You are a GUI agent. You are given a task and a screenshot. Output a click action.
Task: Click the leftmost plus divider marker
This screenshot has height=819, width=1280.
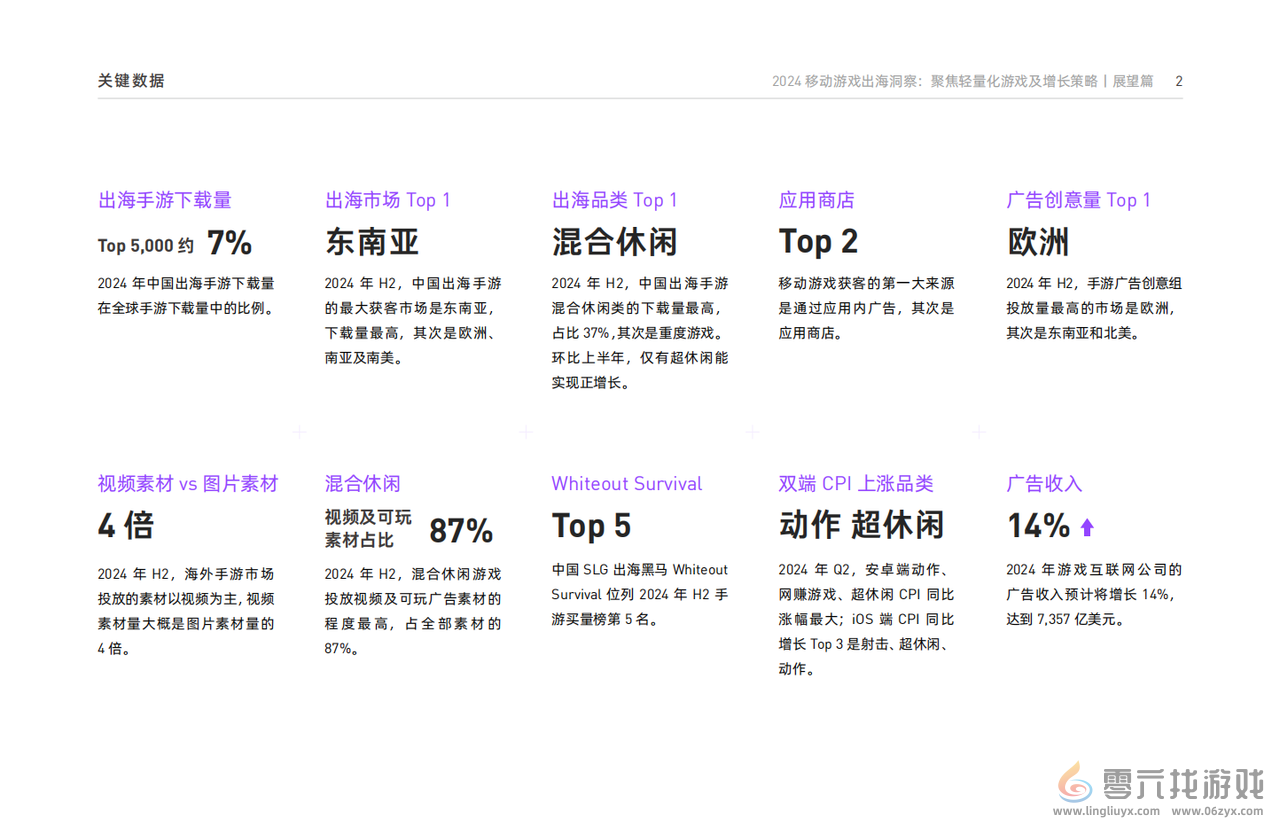click(x=298, y=432)
